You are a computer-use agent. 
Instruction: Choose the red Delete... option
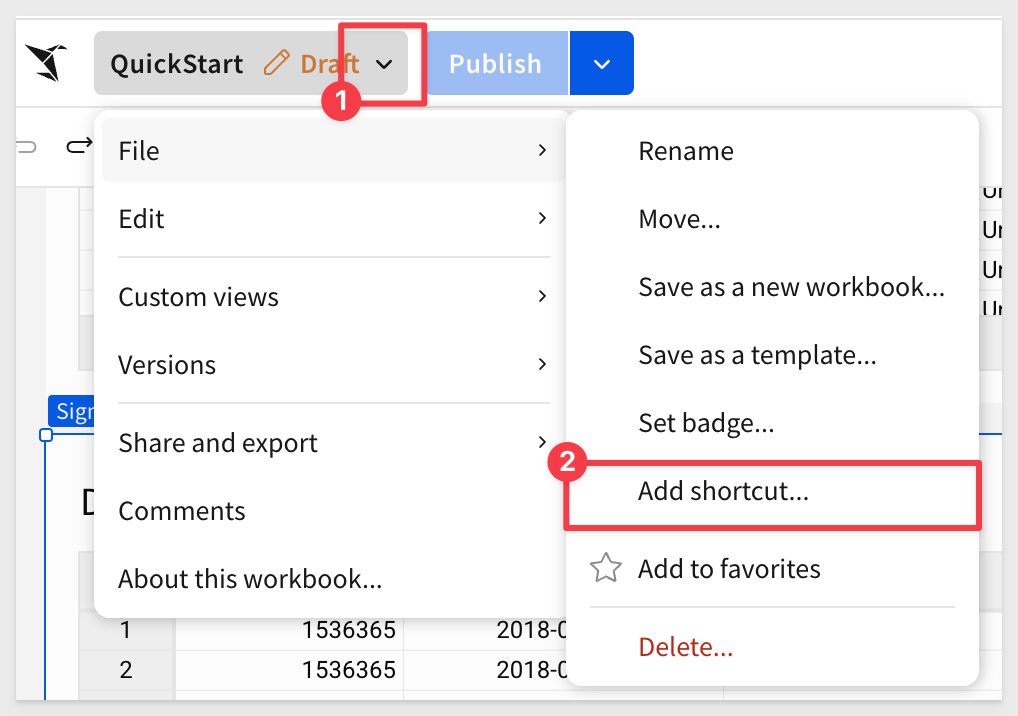coord(686,647)
